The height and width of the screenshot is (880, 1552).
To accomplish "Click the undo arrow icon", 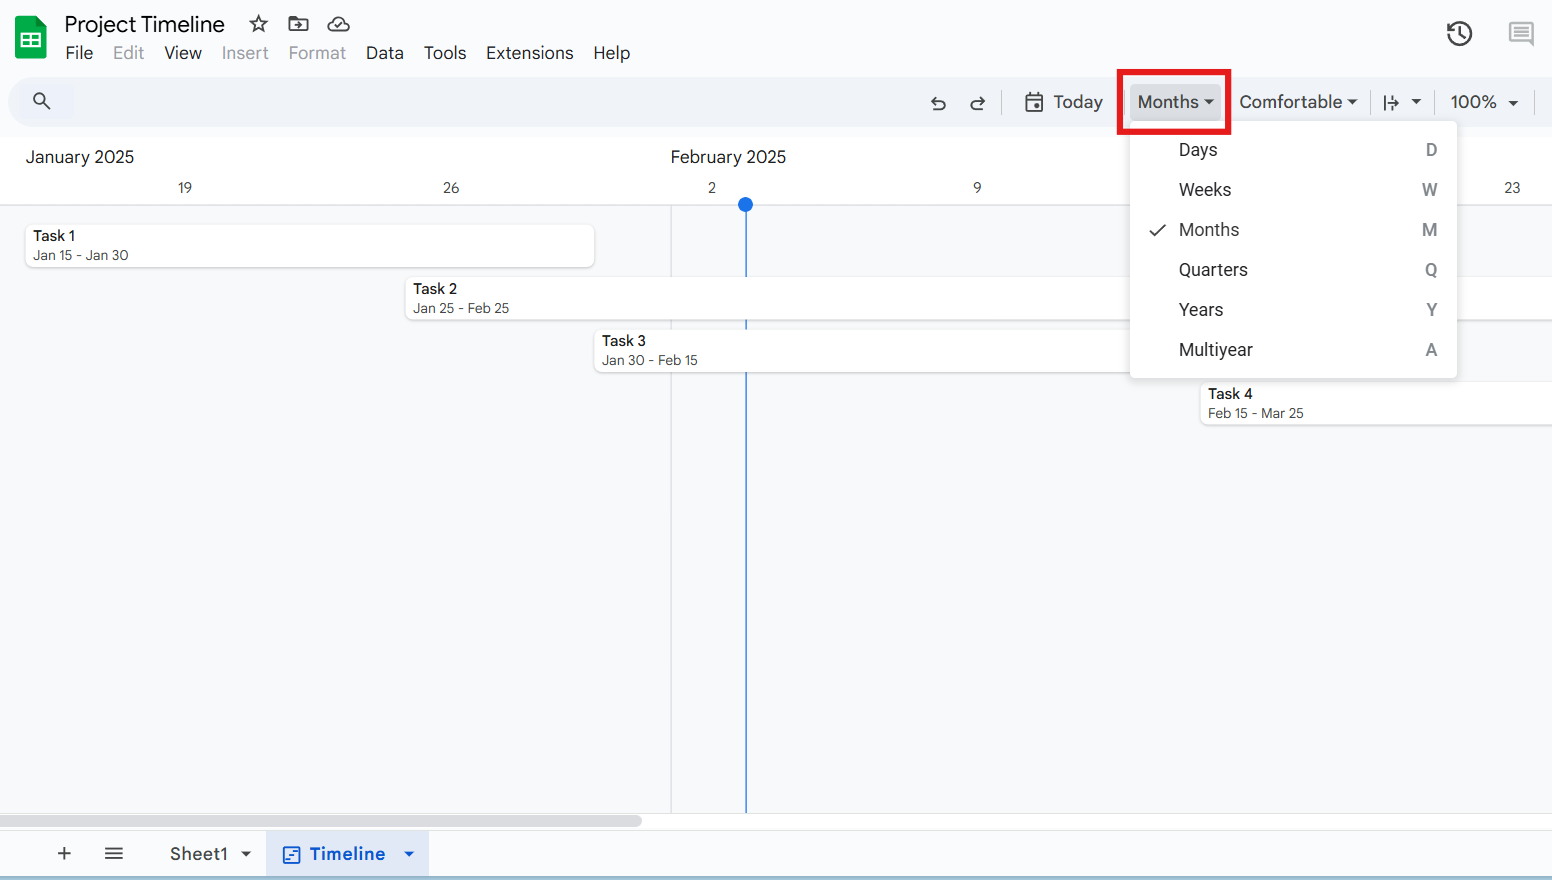I will [x=938, y=103].
